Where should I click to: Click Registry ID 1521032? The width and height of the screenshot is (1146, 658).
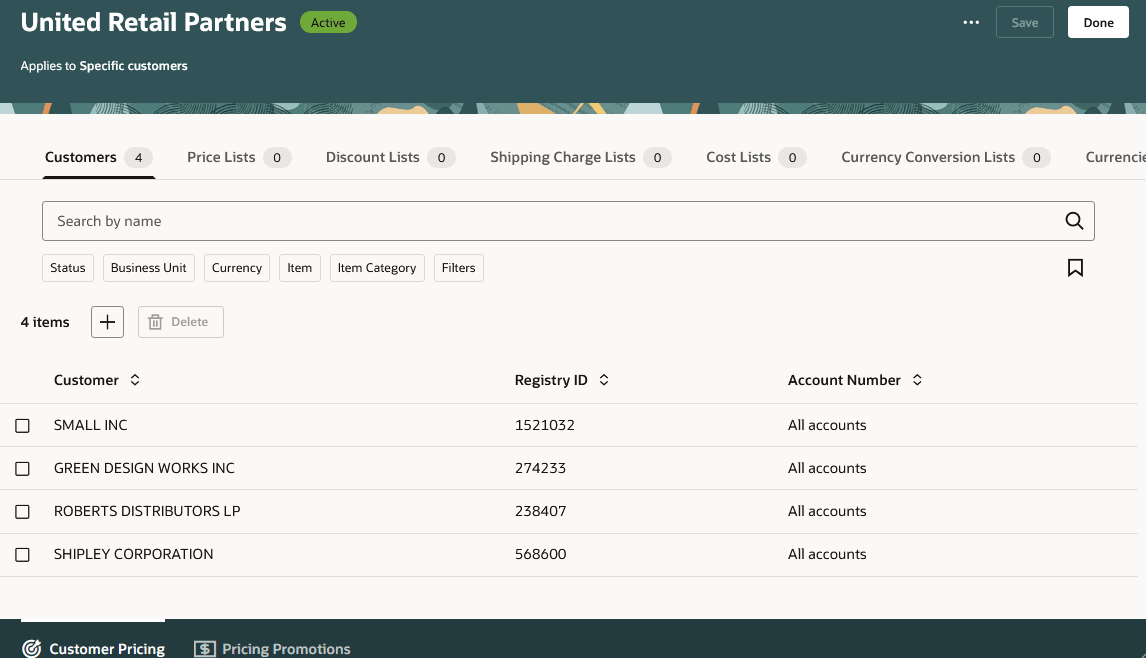544,425
